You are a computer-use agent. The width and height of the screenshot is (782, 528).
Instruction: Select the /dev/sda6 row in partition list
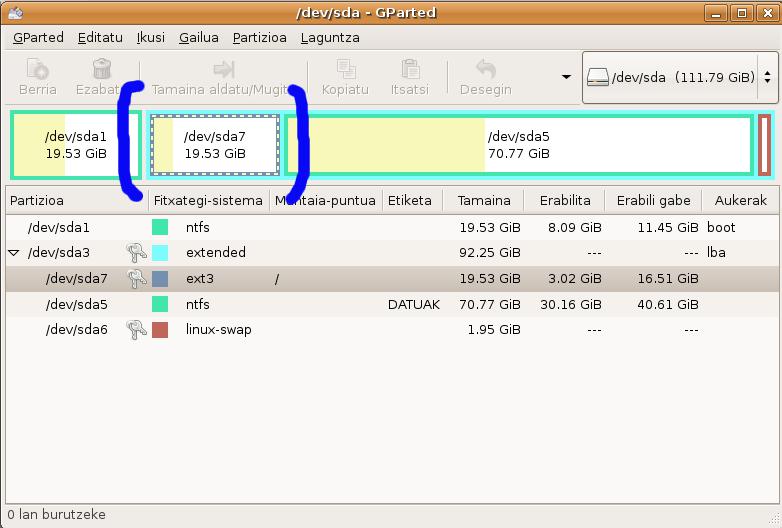click(x=392, y=330)
